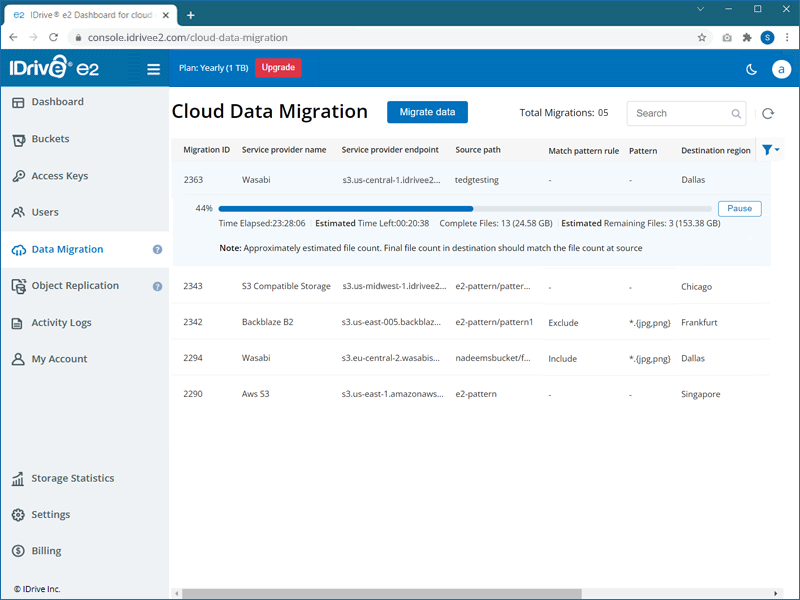The width and height of the screenshot is (800, 600).
Task: Click the Data Migration help icon
Action: pos(157,250)
